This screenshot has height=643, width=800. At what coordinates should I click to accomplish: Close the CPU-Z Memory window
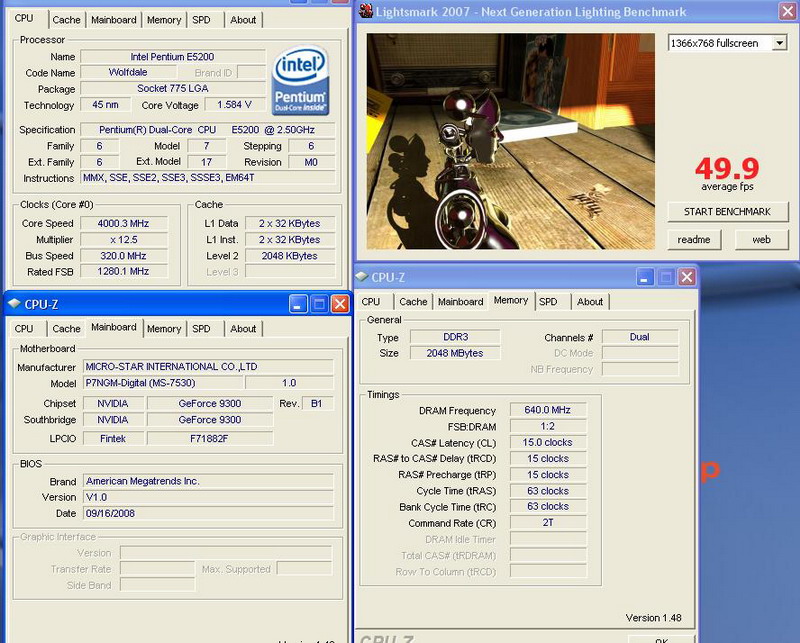pos(687,277)
